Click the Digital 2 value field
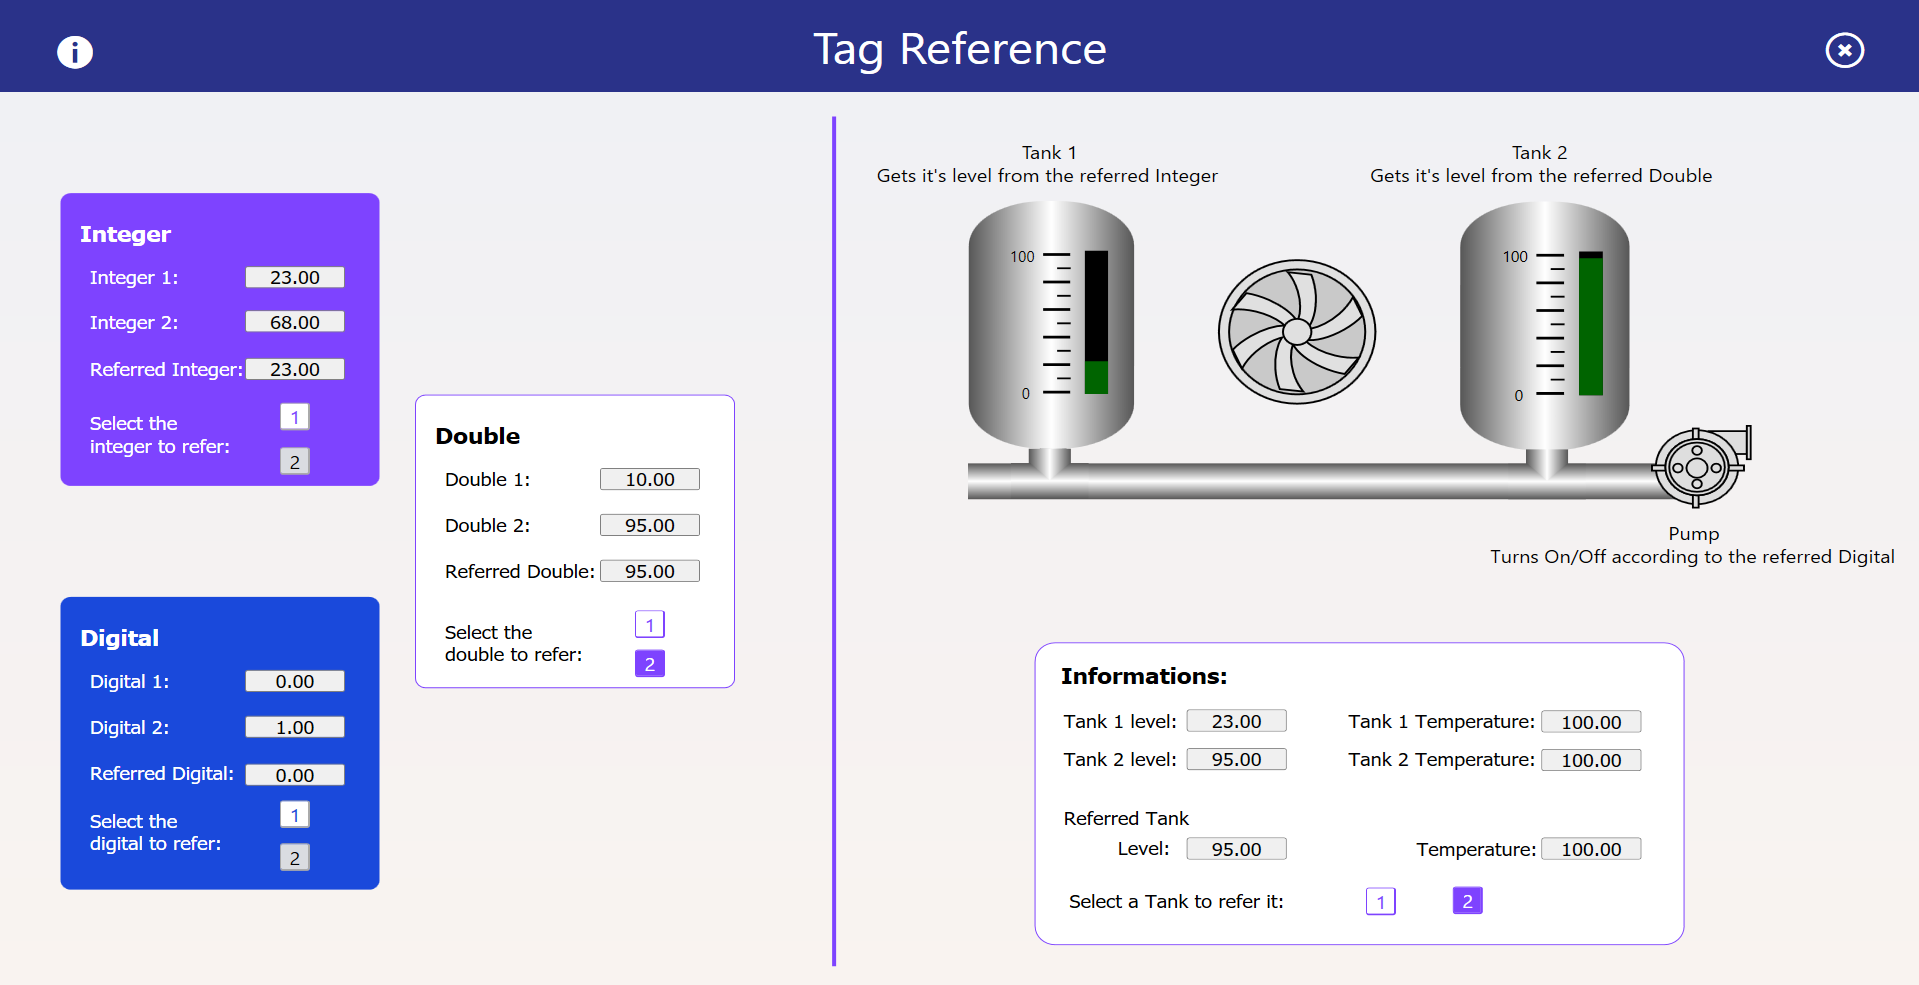 pyautogui.click(x=295, y=727)
